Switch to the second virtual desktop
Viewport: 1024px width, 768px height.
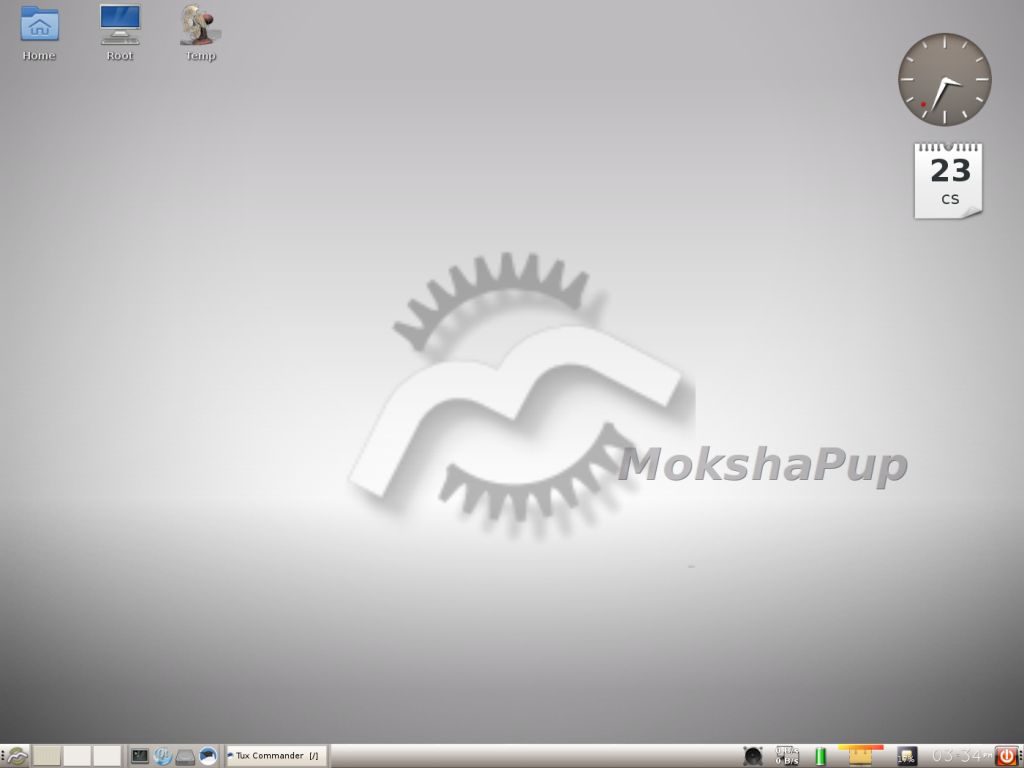tap(77, 756)
